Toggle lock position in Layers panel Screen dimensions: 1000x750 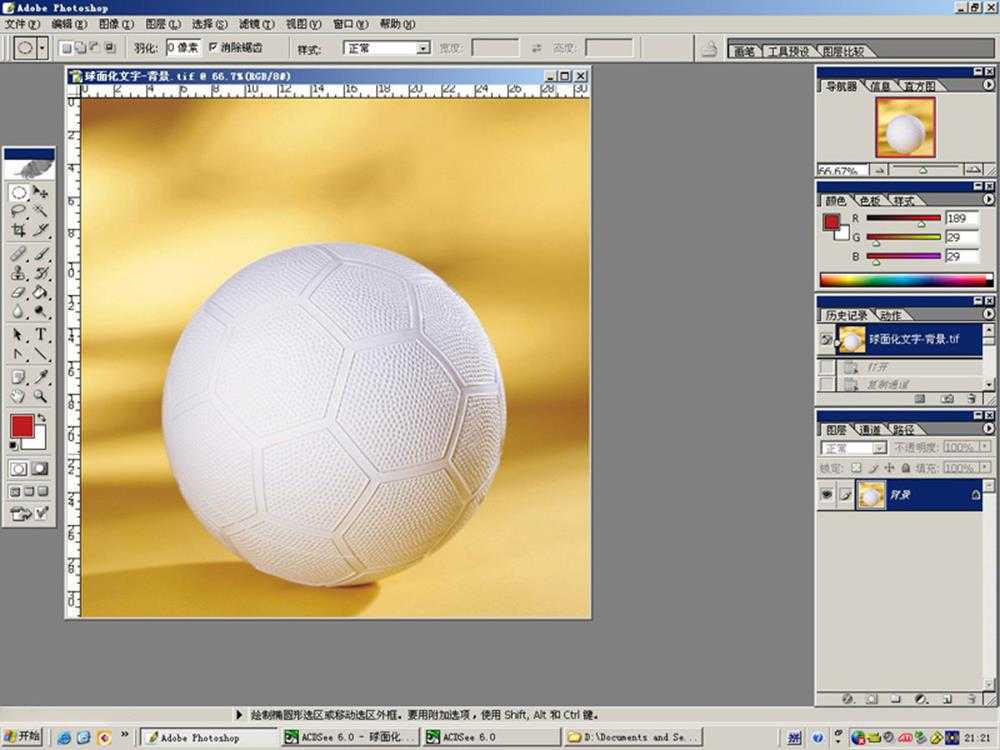tap(890, 468)
